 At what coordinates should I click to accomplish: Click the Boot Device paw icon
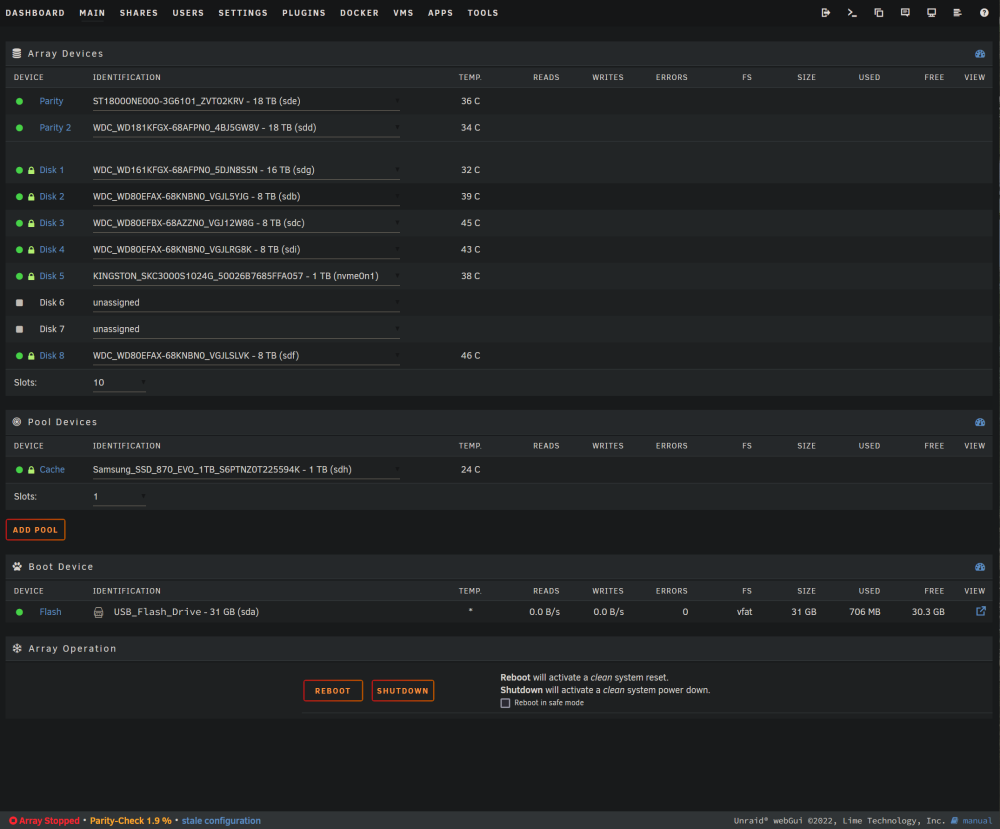coord(17,566)
